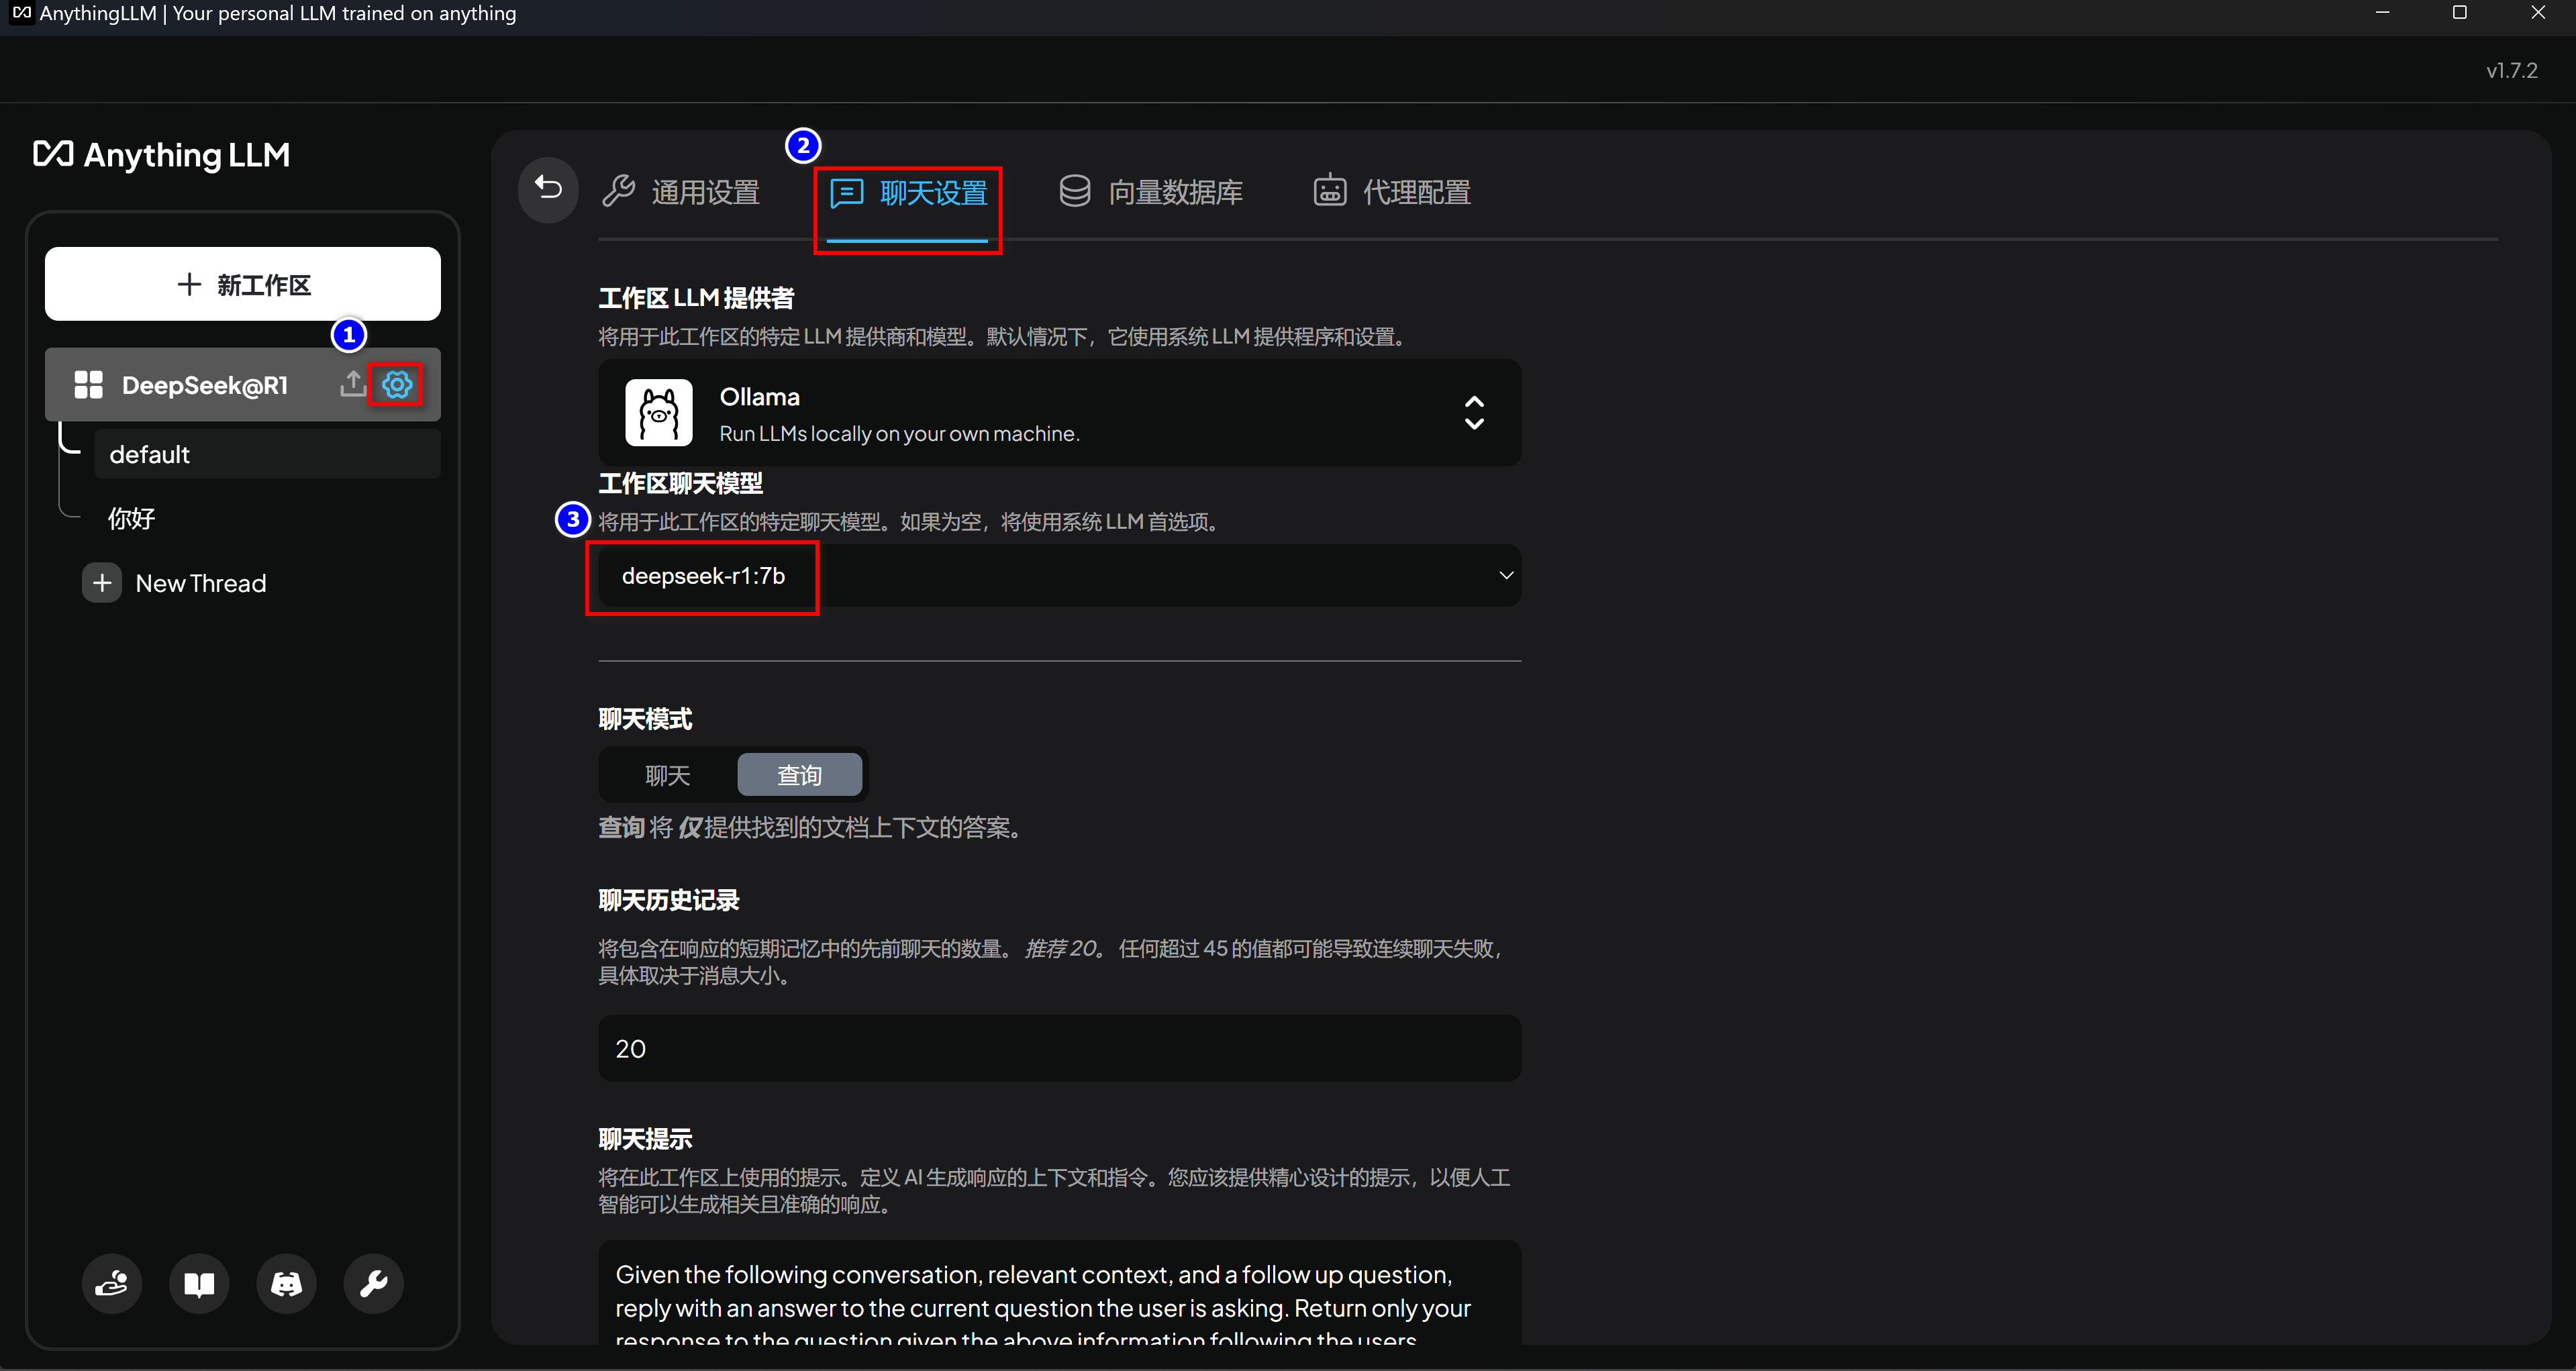Click the v1.7.2 version label
Screen dimensions: 2576x1371
tap(2512, 70)
